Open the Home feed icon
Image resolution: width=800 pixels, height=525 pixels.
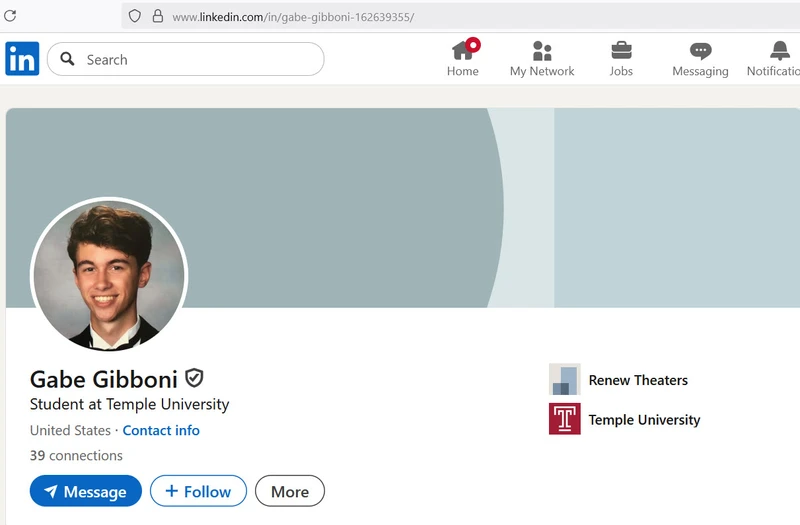(x=462, y=50)
